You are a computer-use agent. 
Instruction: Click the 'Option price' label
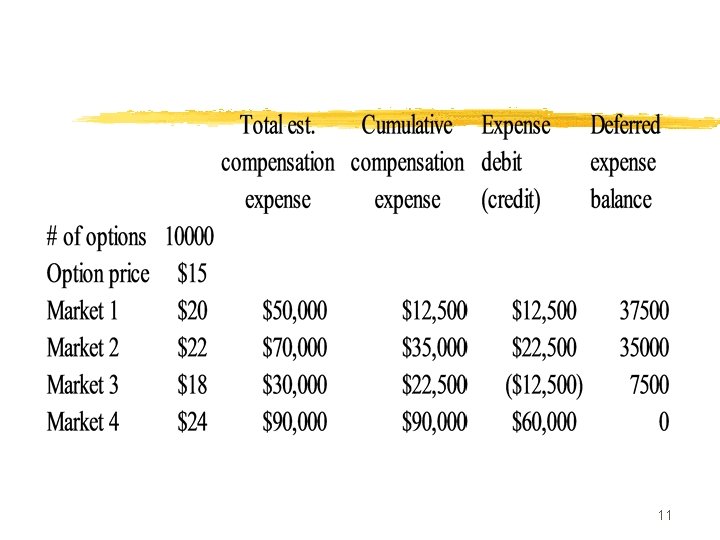pos(98,275)
